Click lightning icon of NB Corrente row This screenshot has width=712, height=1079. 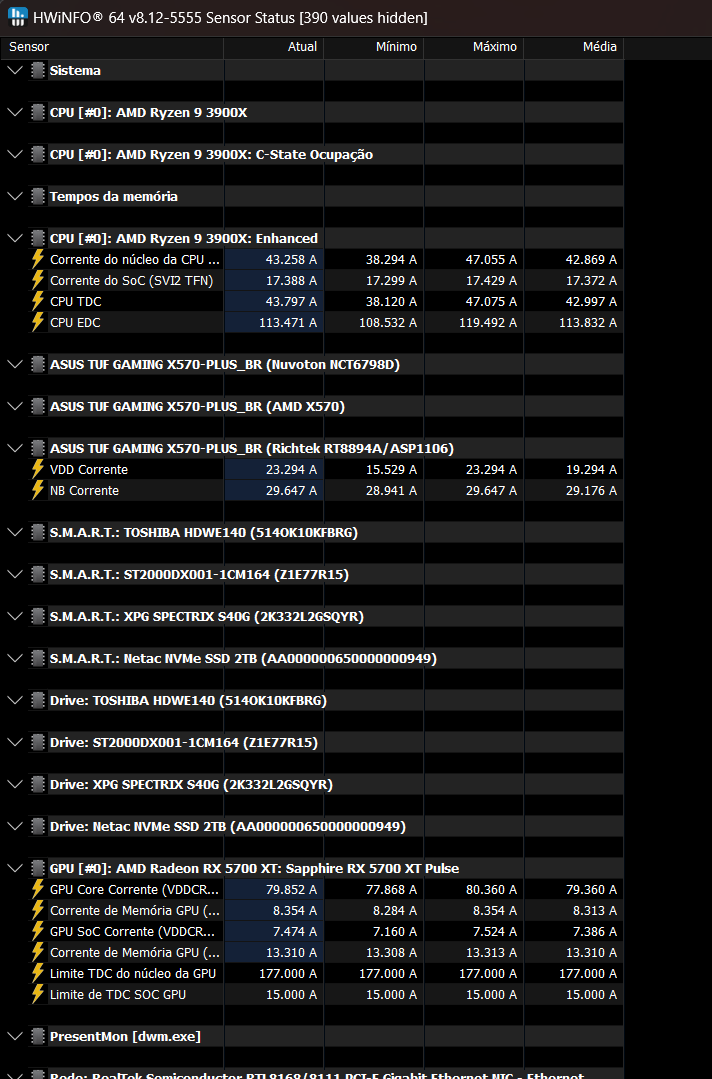coord(38,490)
